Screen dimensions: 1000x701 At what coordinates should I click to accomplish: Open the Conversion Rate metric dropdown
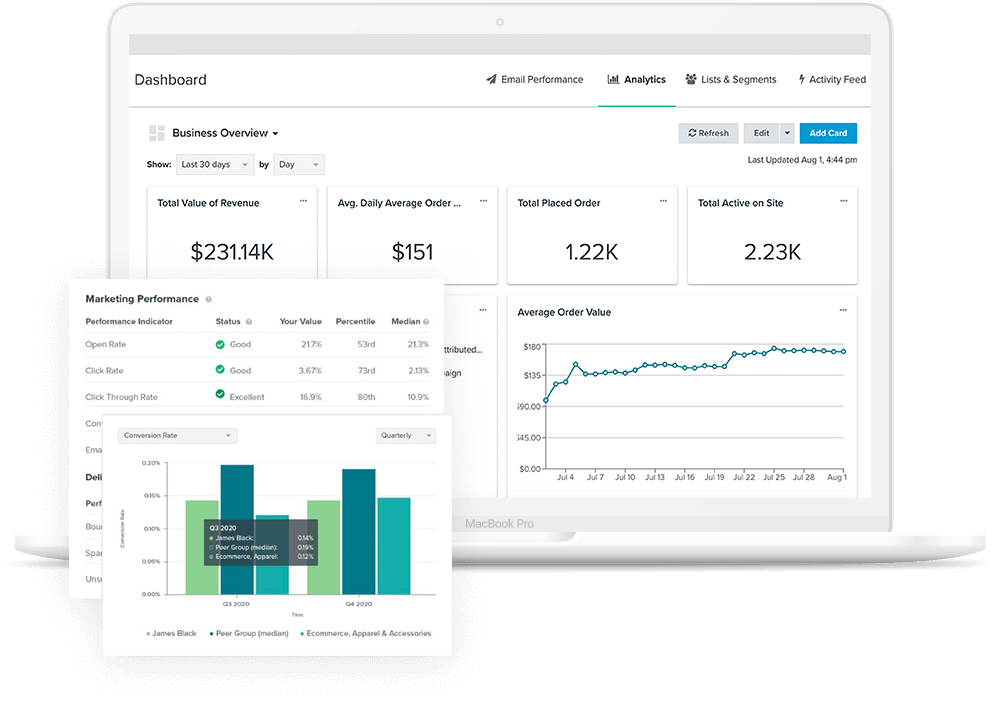tap(177, 436)
